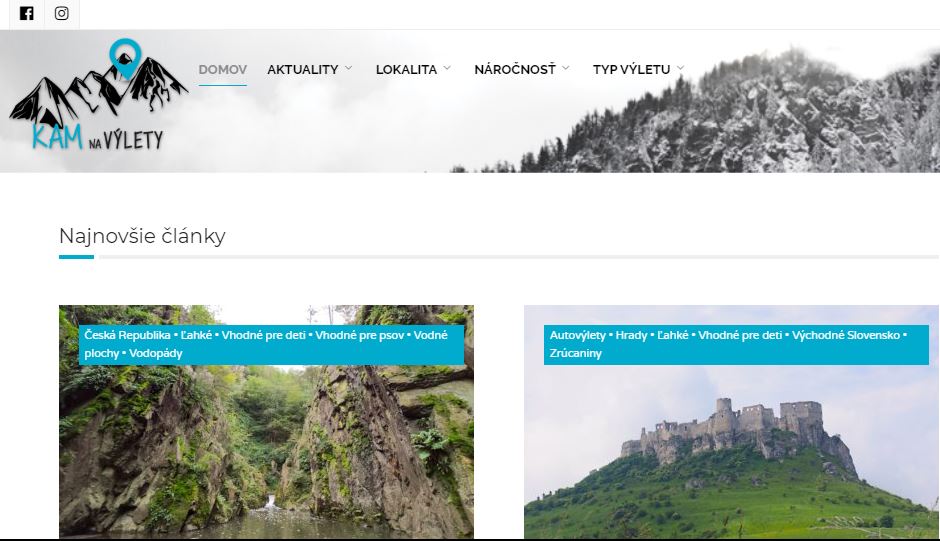Open the Hrady category tag
The image size is (940, 541).
click(631, 335)
